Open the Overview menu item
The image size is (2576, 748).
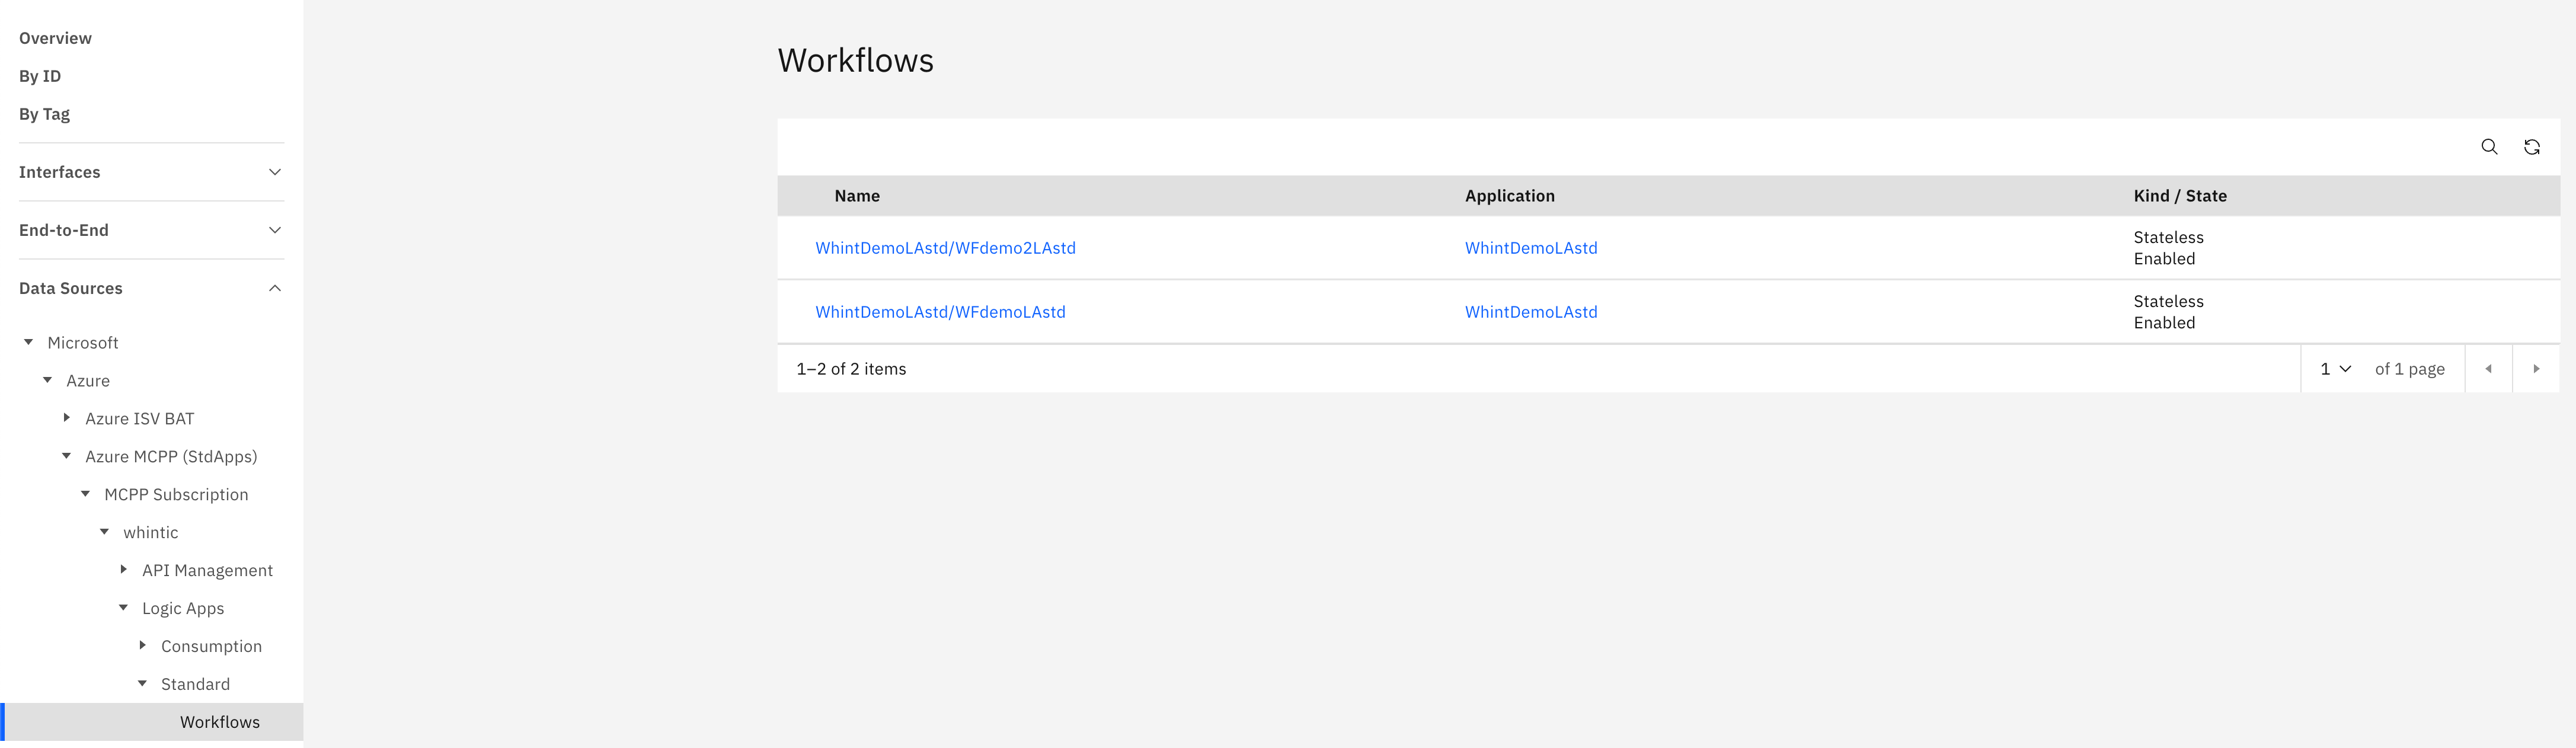click(55, 38)
